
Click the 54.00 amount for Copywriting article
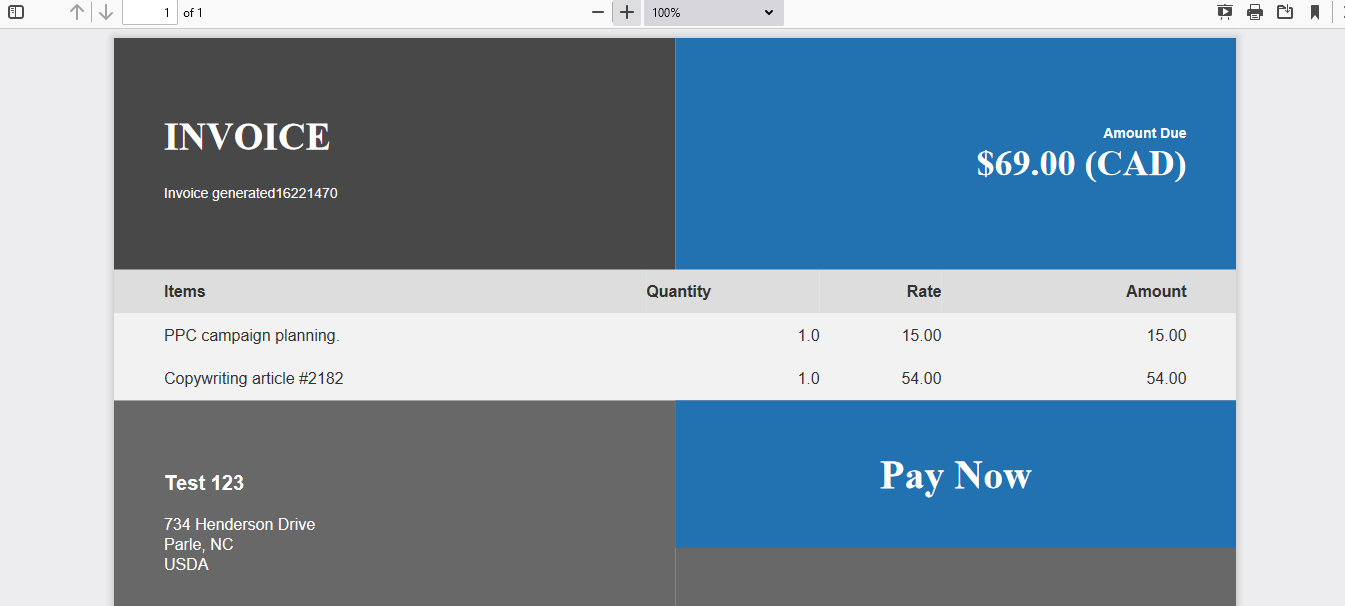click(x=1166, y=378)
